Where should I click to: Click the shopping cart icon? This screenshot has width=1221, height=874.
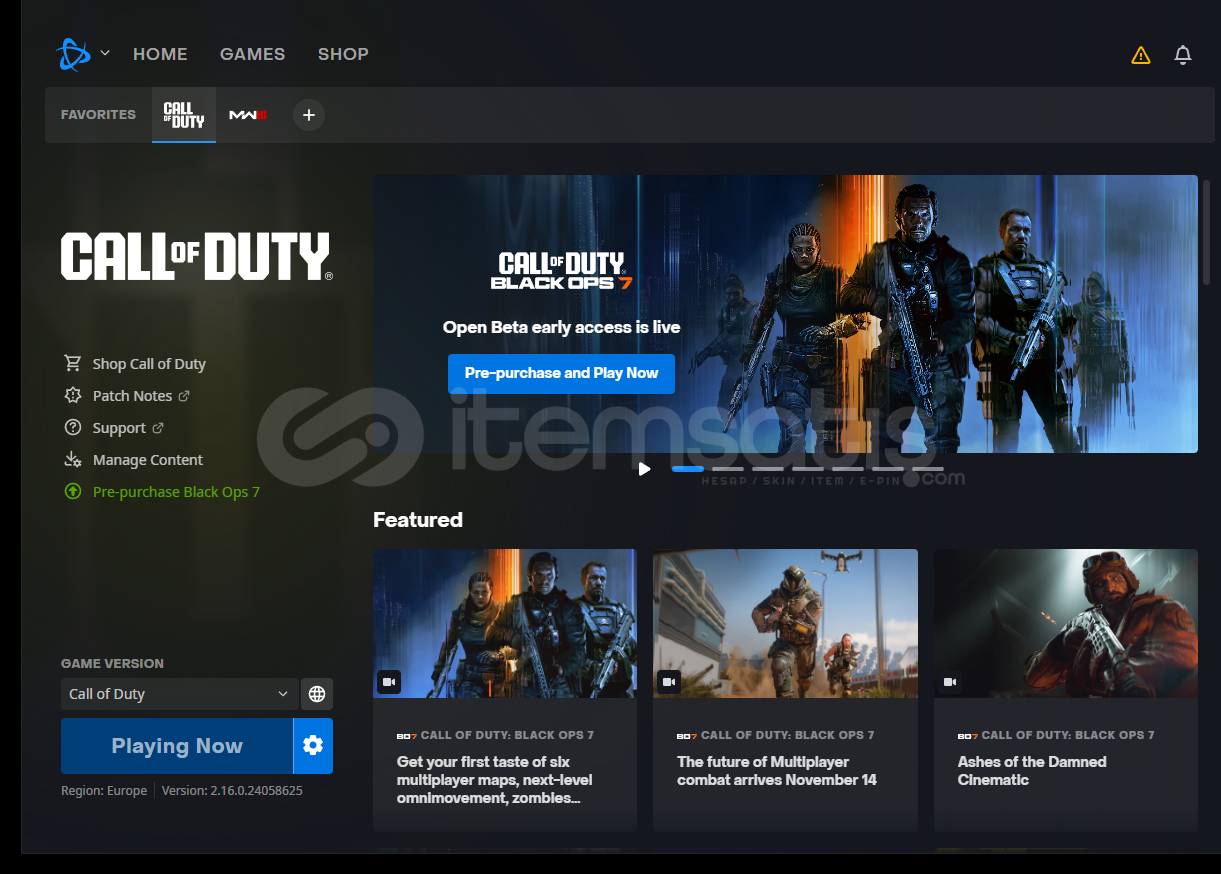click(x=72, y=363)
